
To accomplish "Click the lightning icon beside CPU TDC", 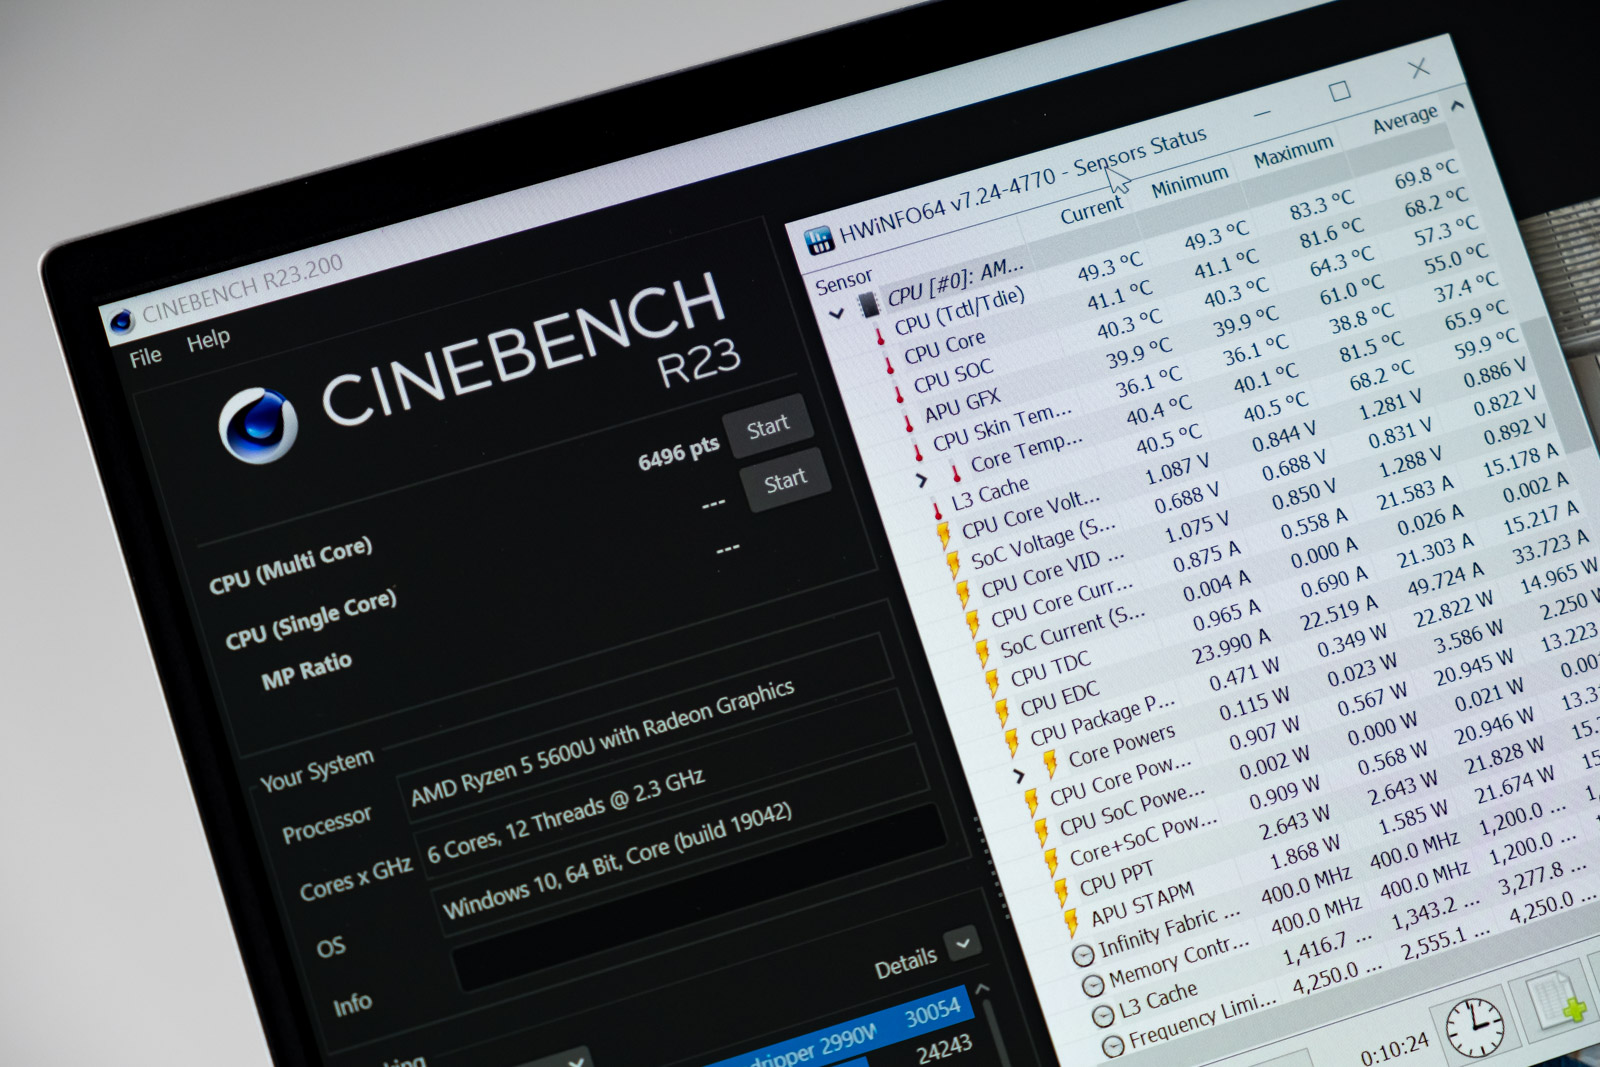I will (993, 684).
